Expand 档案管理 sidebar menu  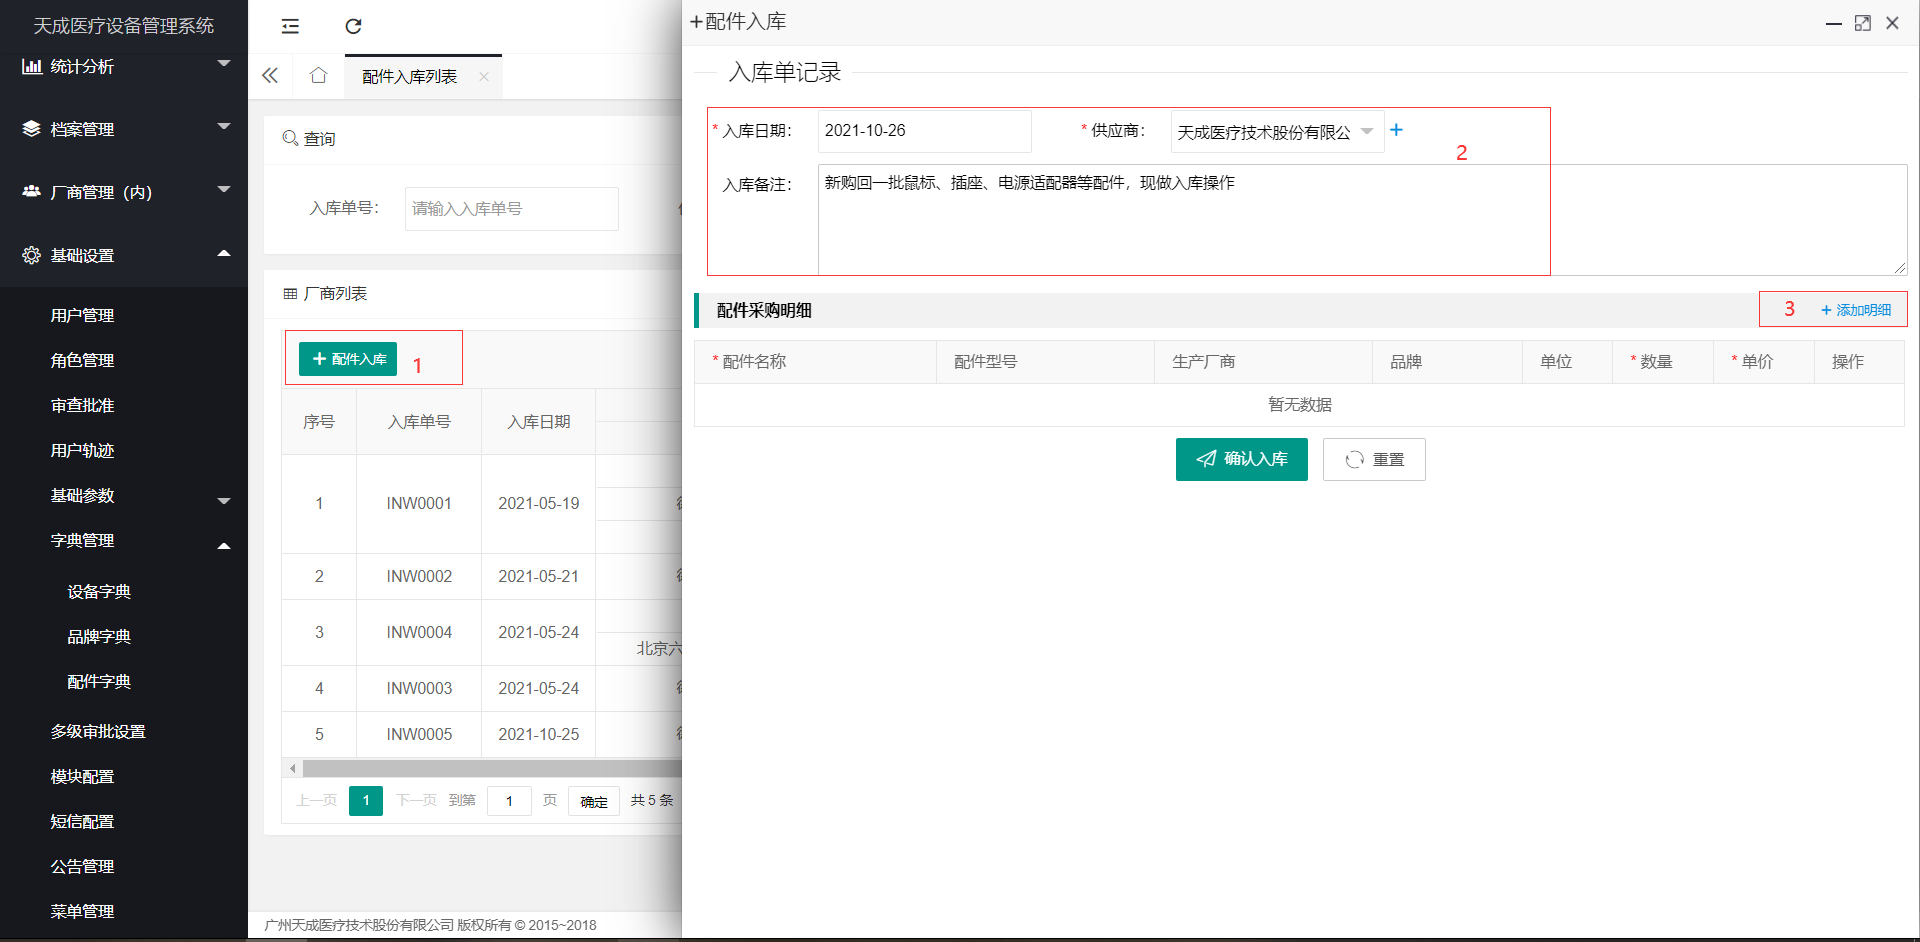124,129
